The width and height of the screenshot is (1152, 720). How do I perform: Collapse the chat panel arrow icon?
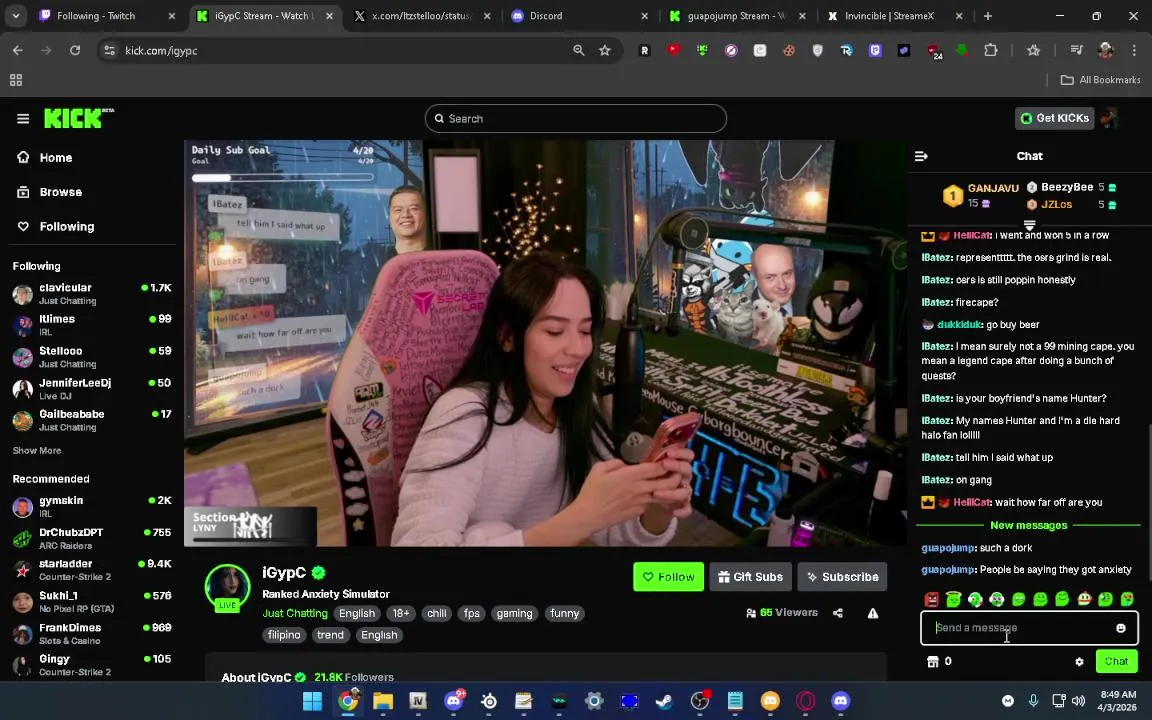point(921,156)
